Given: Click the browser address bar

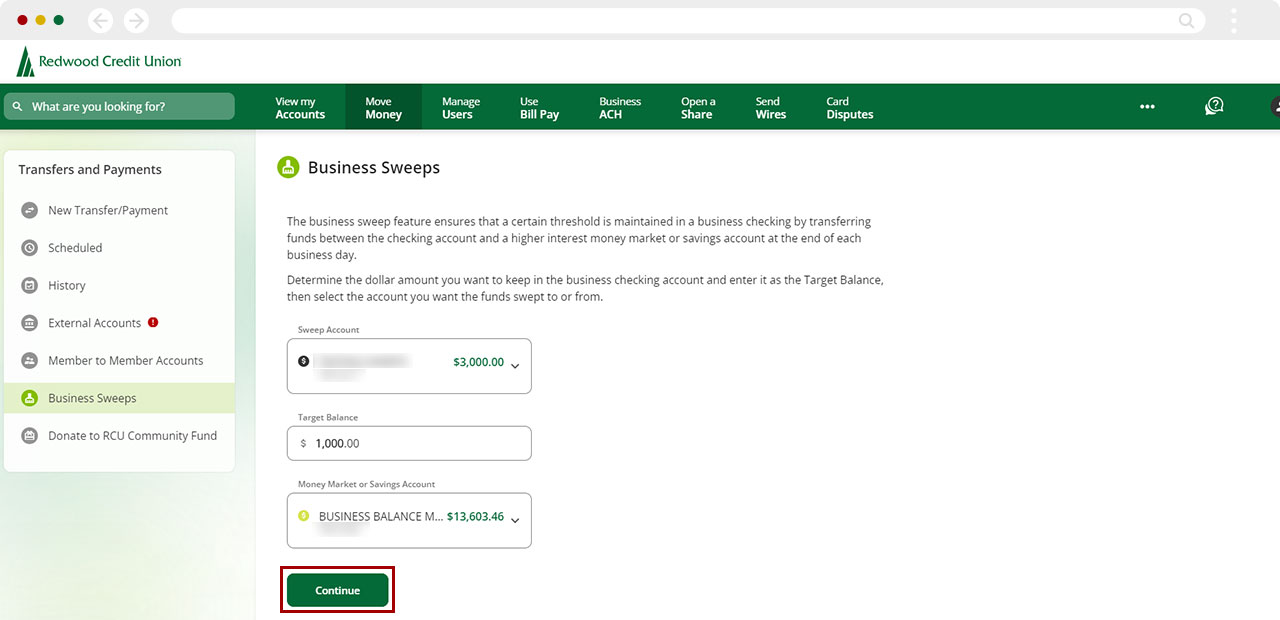Looking at the screenshot, I should pyautogui.click(x=688, y=20).
